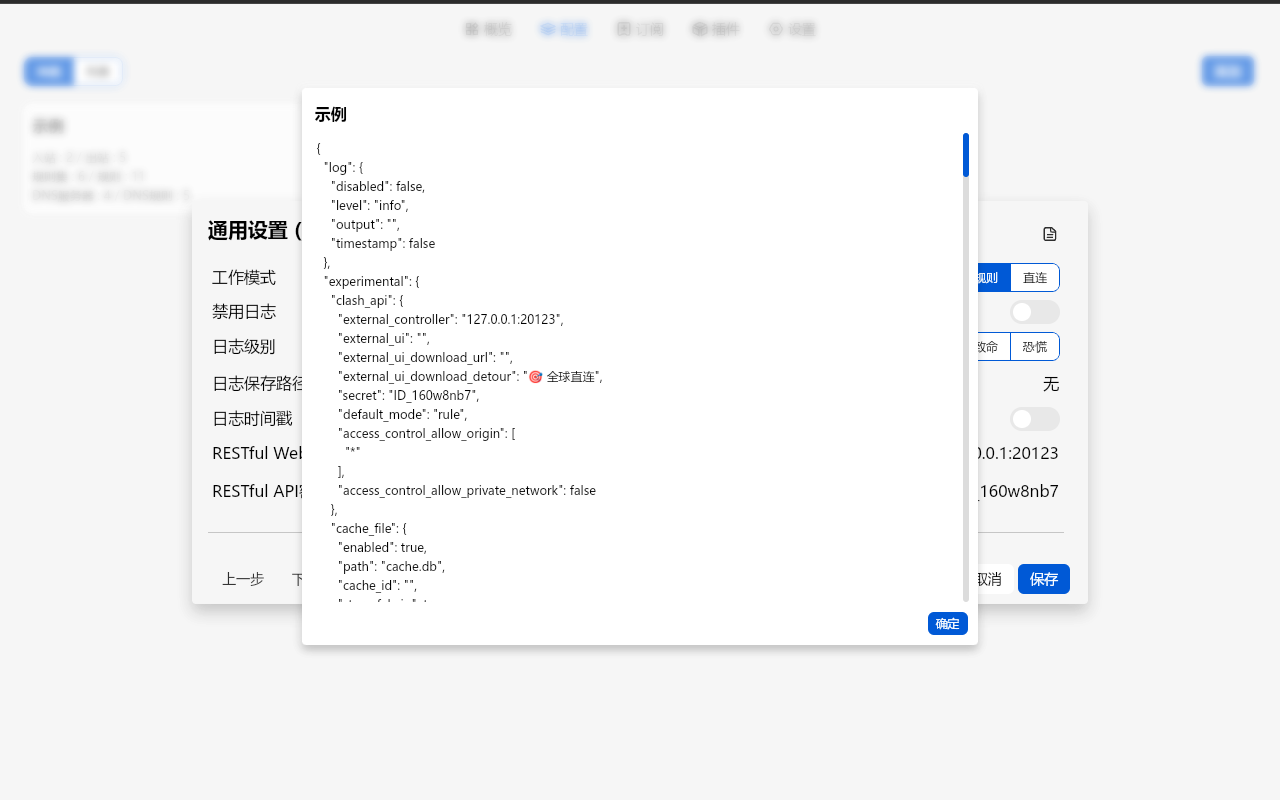Click the "external_ui_download_url" line
This screenshot has width=1280, height=800.
[x=426, y=357]
